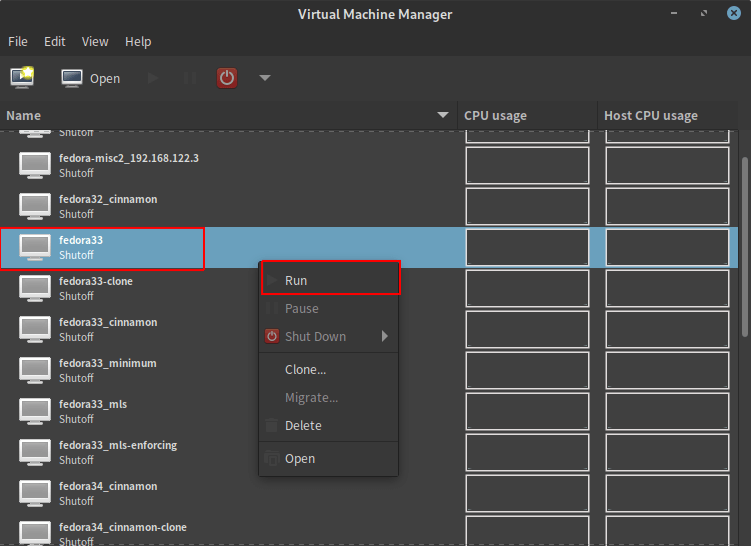Minimize the Virtual Machine Manager window
Viewport: 751px width, 546px height.
click(674, 13)
